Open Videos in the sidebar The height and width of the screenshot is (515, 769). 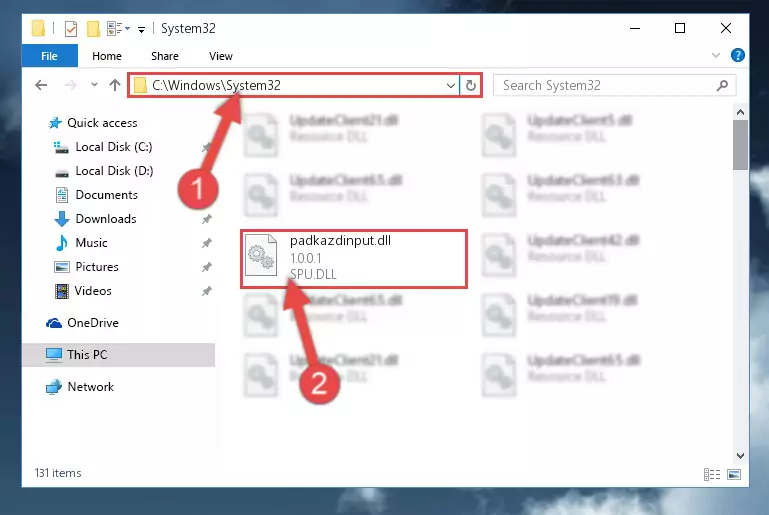(x=93, y=291)
